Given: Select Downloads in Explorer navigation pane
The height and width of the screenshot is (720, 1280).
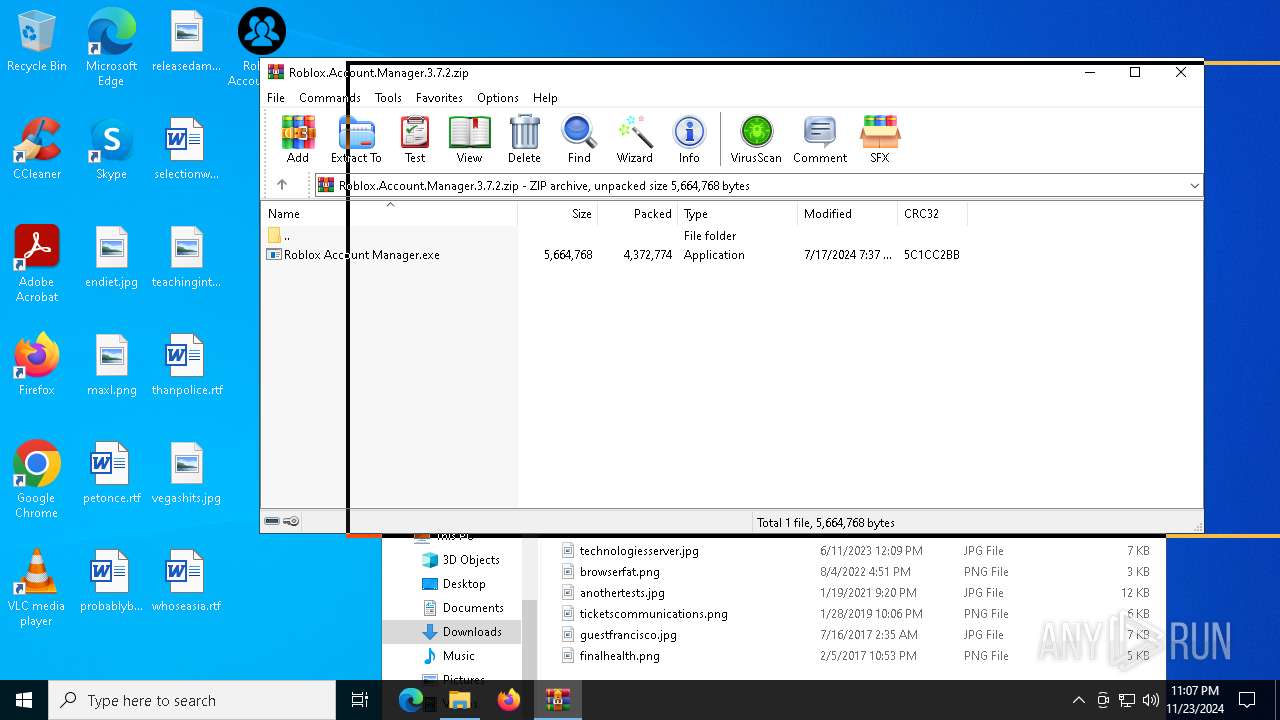Looking at the screenshot, I should [462, 632].
